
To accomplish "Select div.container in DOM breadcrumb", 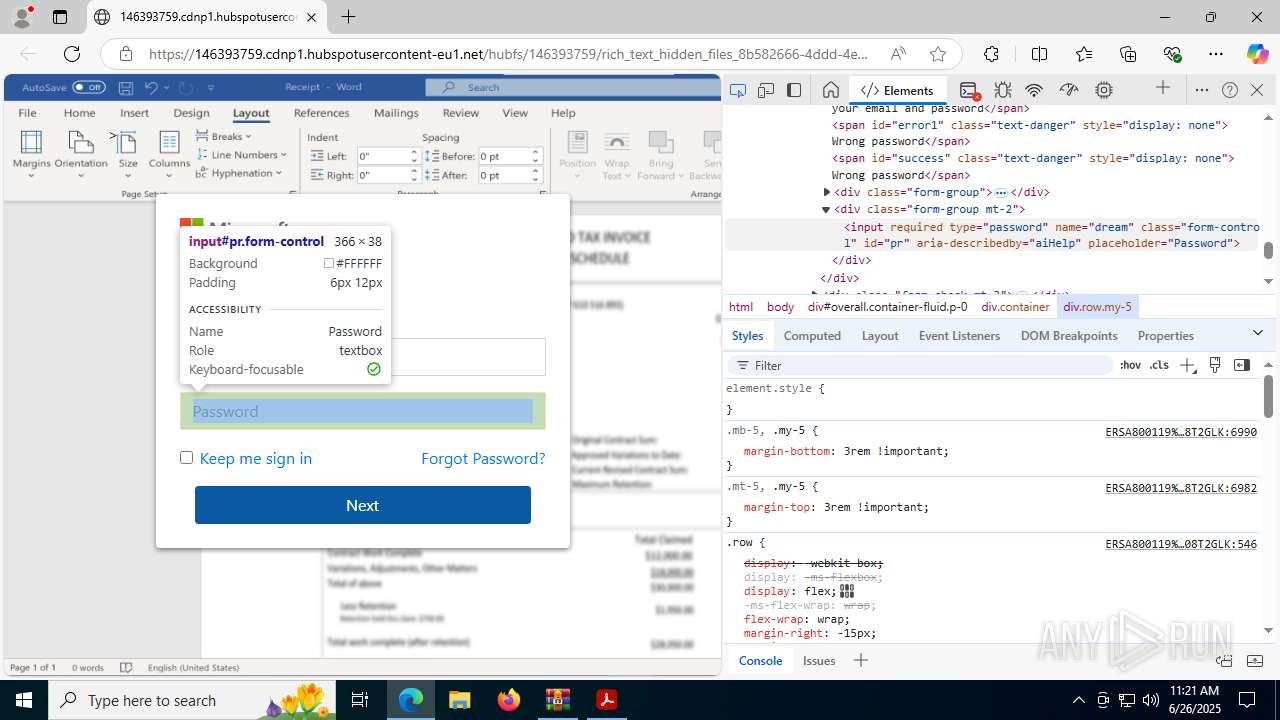I will [x=1015, y=307].
